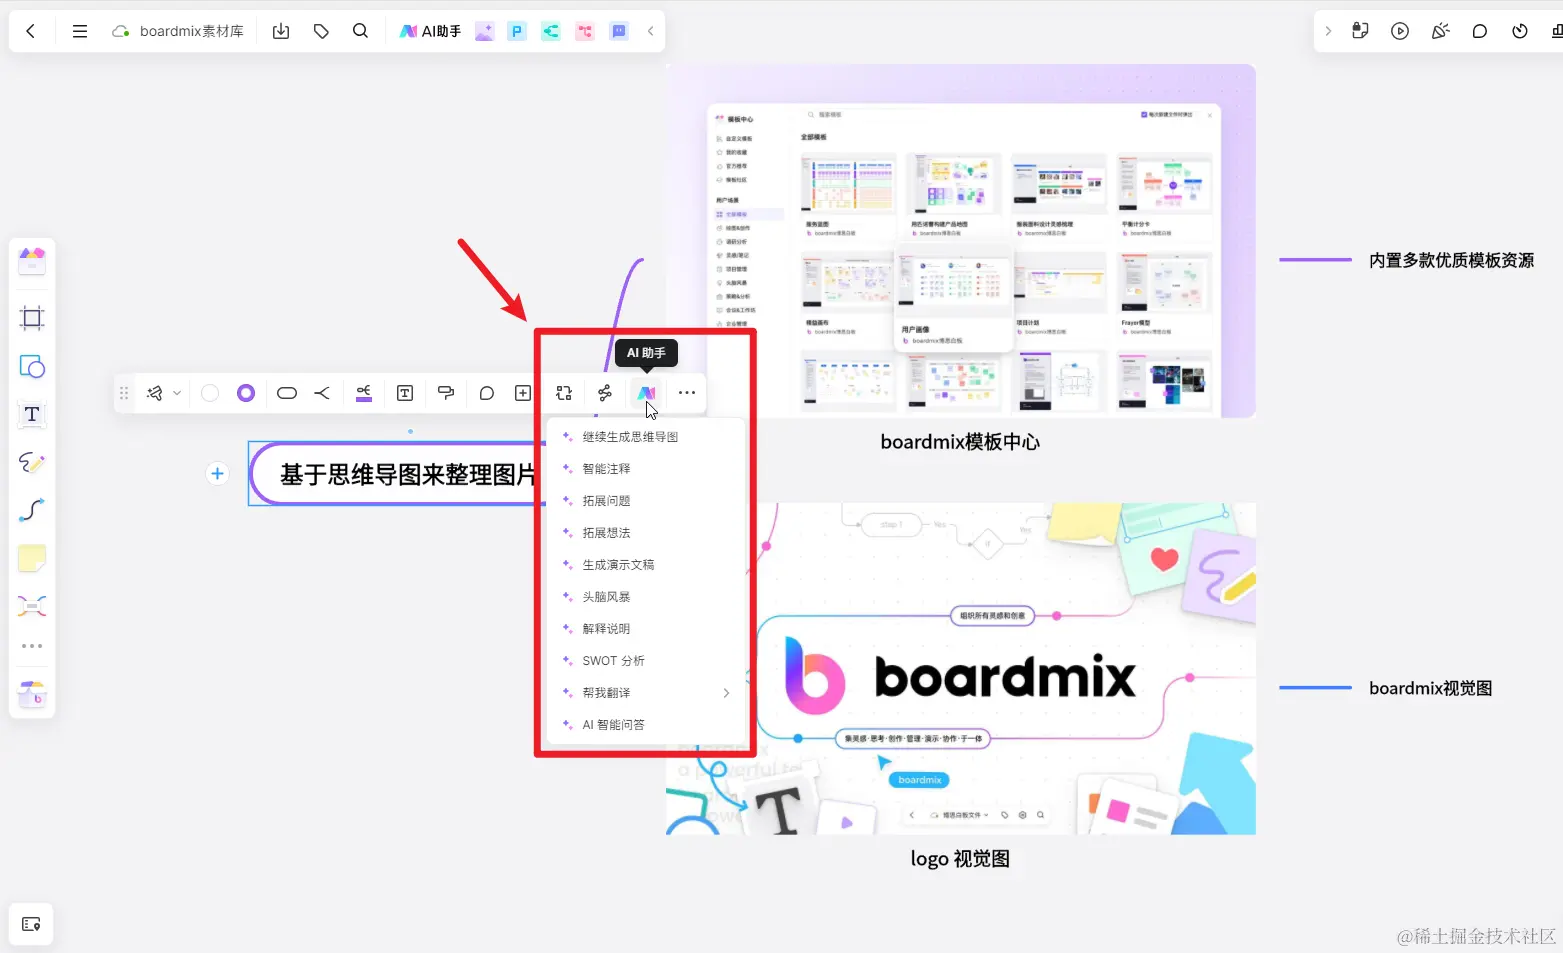Open more tools ellipsis in left sidebar

click(x=32, y=646)
